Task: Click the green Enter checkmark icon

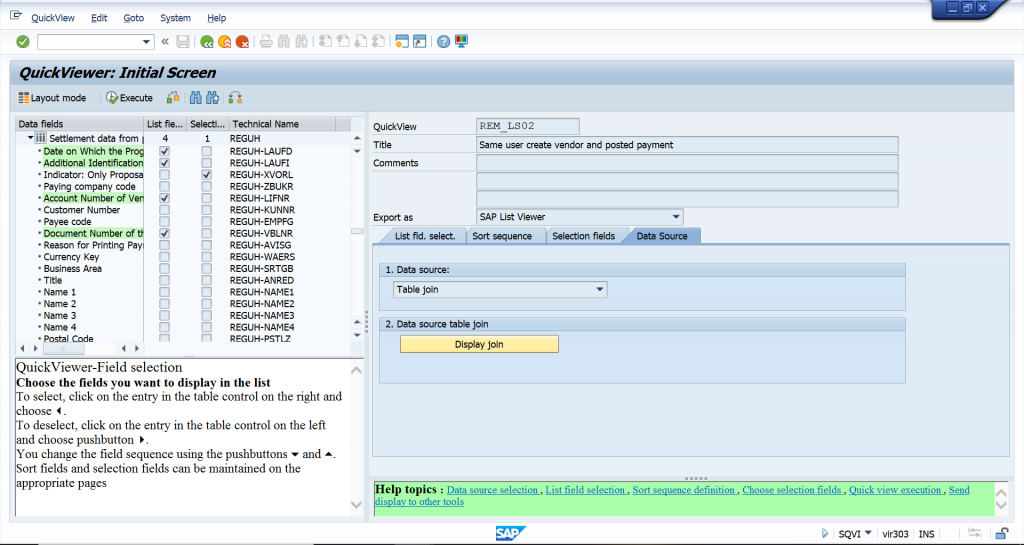Action: 22,41
